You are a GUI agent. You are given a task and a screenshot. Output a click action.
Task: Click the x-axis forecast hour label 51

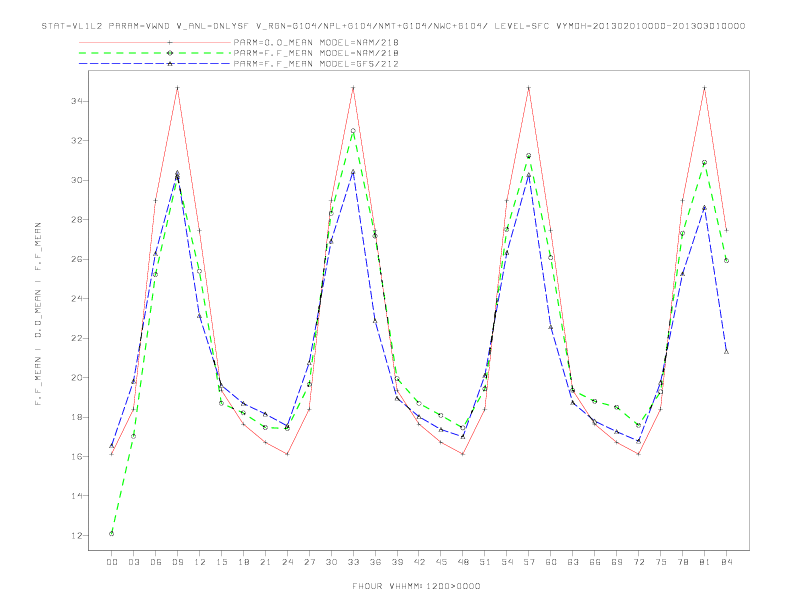(x=485, y=562)
